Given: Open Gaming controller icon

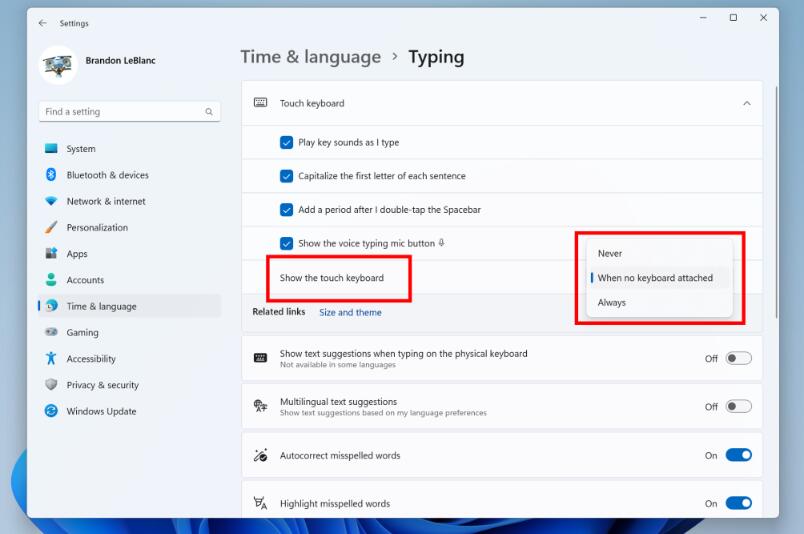Looking at the screenshot, I should tap(51, 332).
